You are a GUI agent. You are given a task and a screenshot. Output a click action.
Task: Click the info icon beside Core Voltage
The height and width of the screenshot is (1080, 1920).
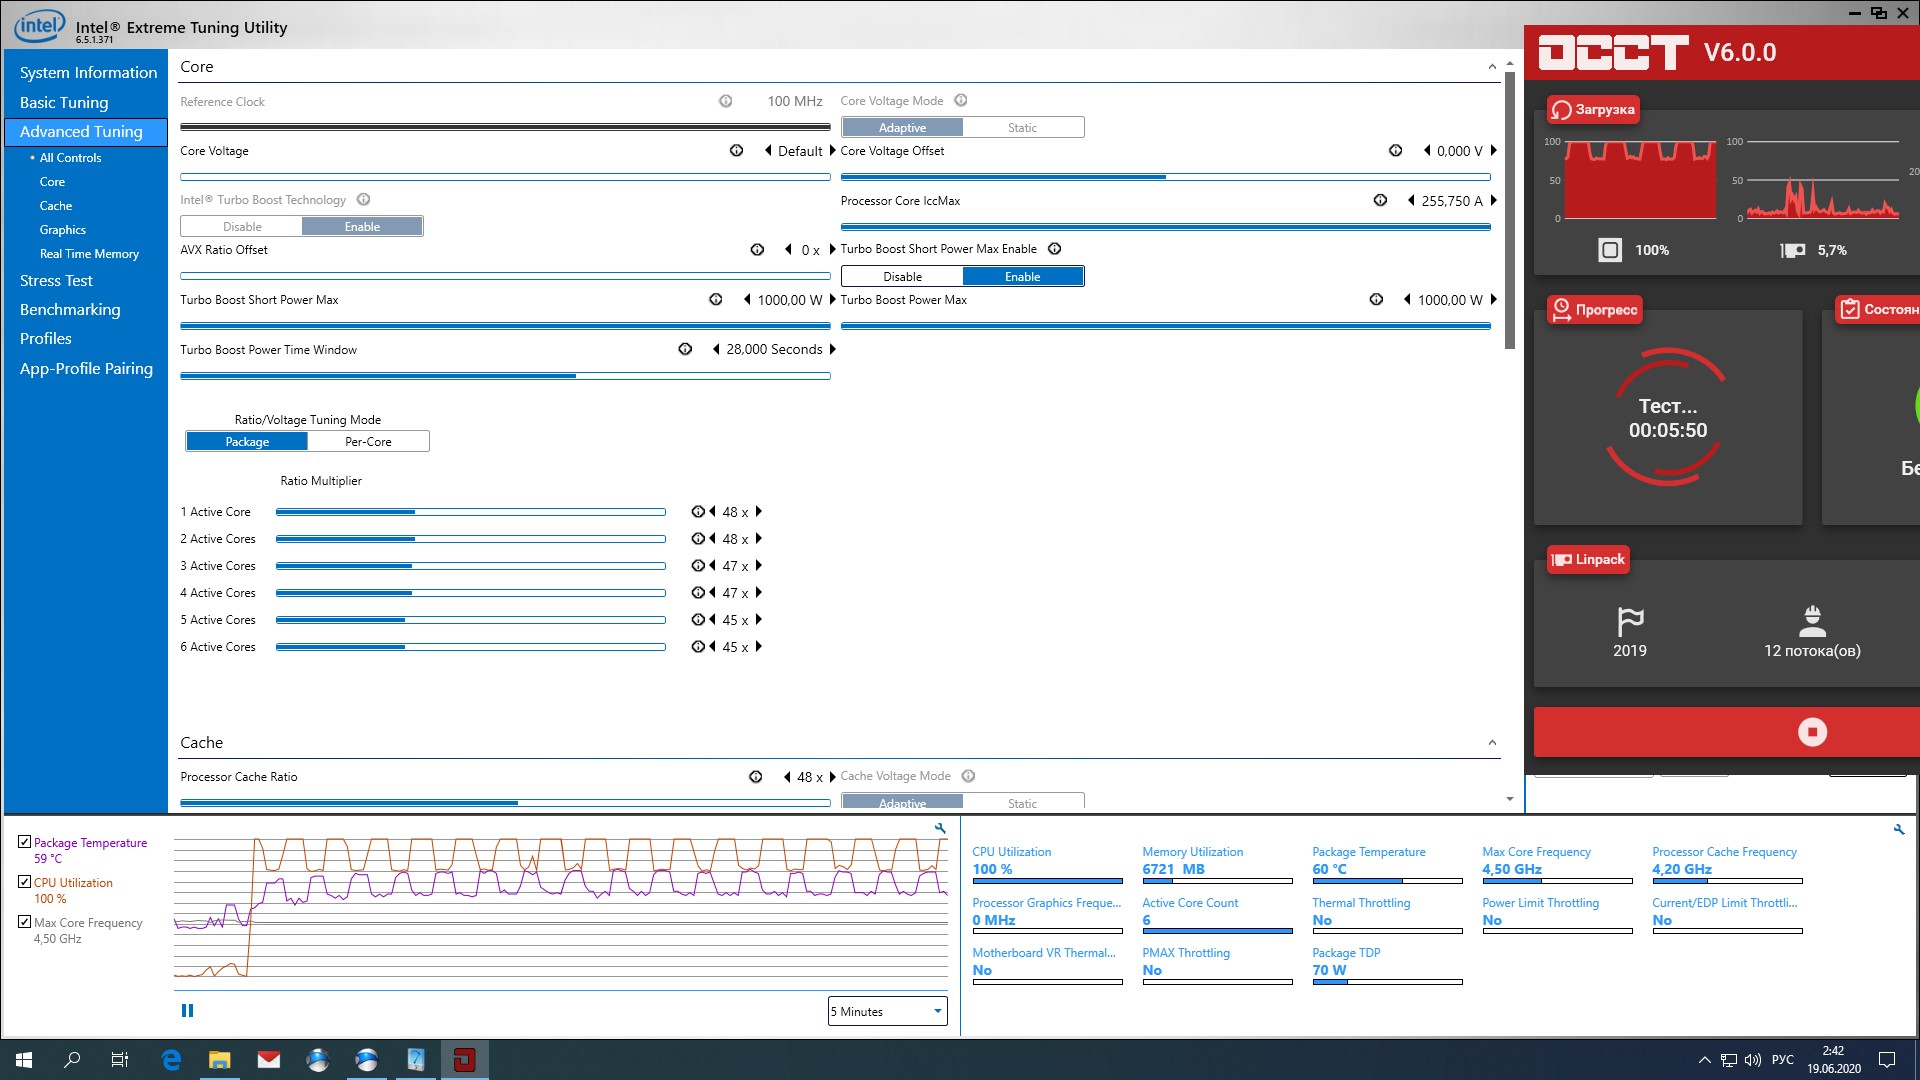point(736,151)
